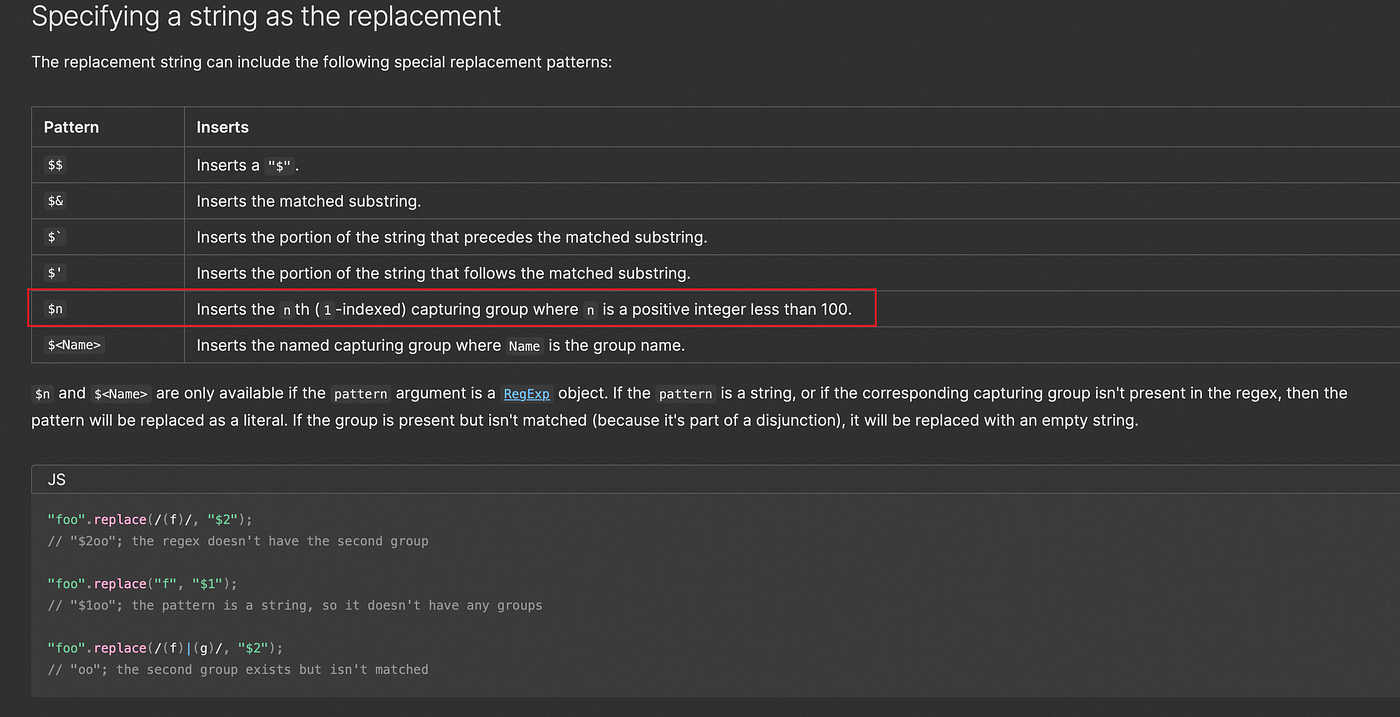Select the "Pattern" column header
Image resolution: width=1400 pixels, height=717 pixels.
tap(71, 127)
